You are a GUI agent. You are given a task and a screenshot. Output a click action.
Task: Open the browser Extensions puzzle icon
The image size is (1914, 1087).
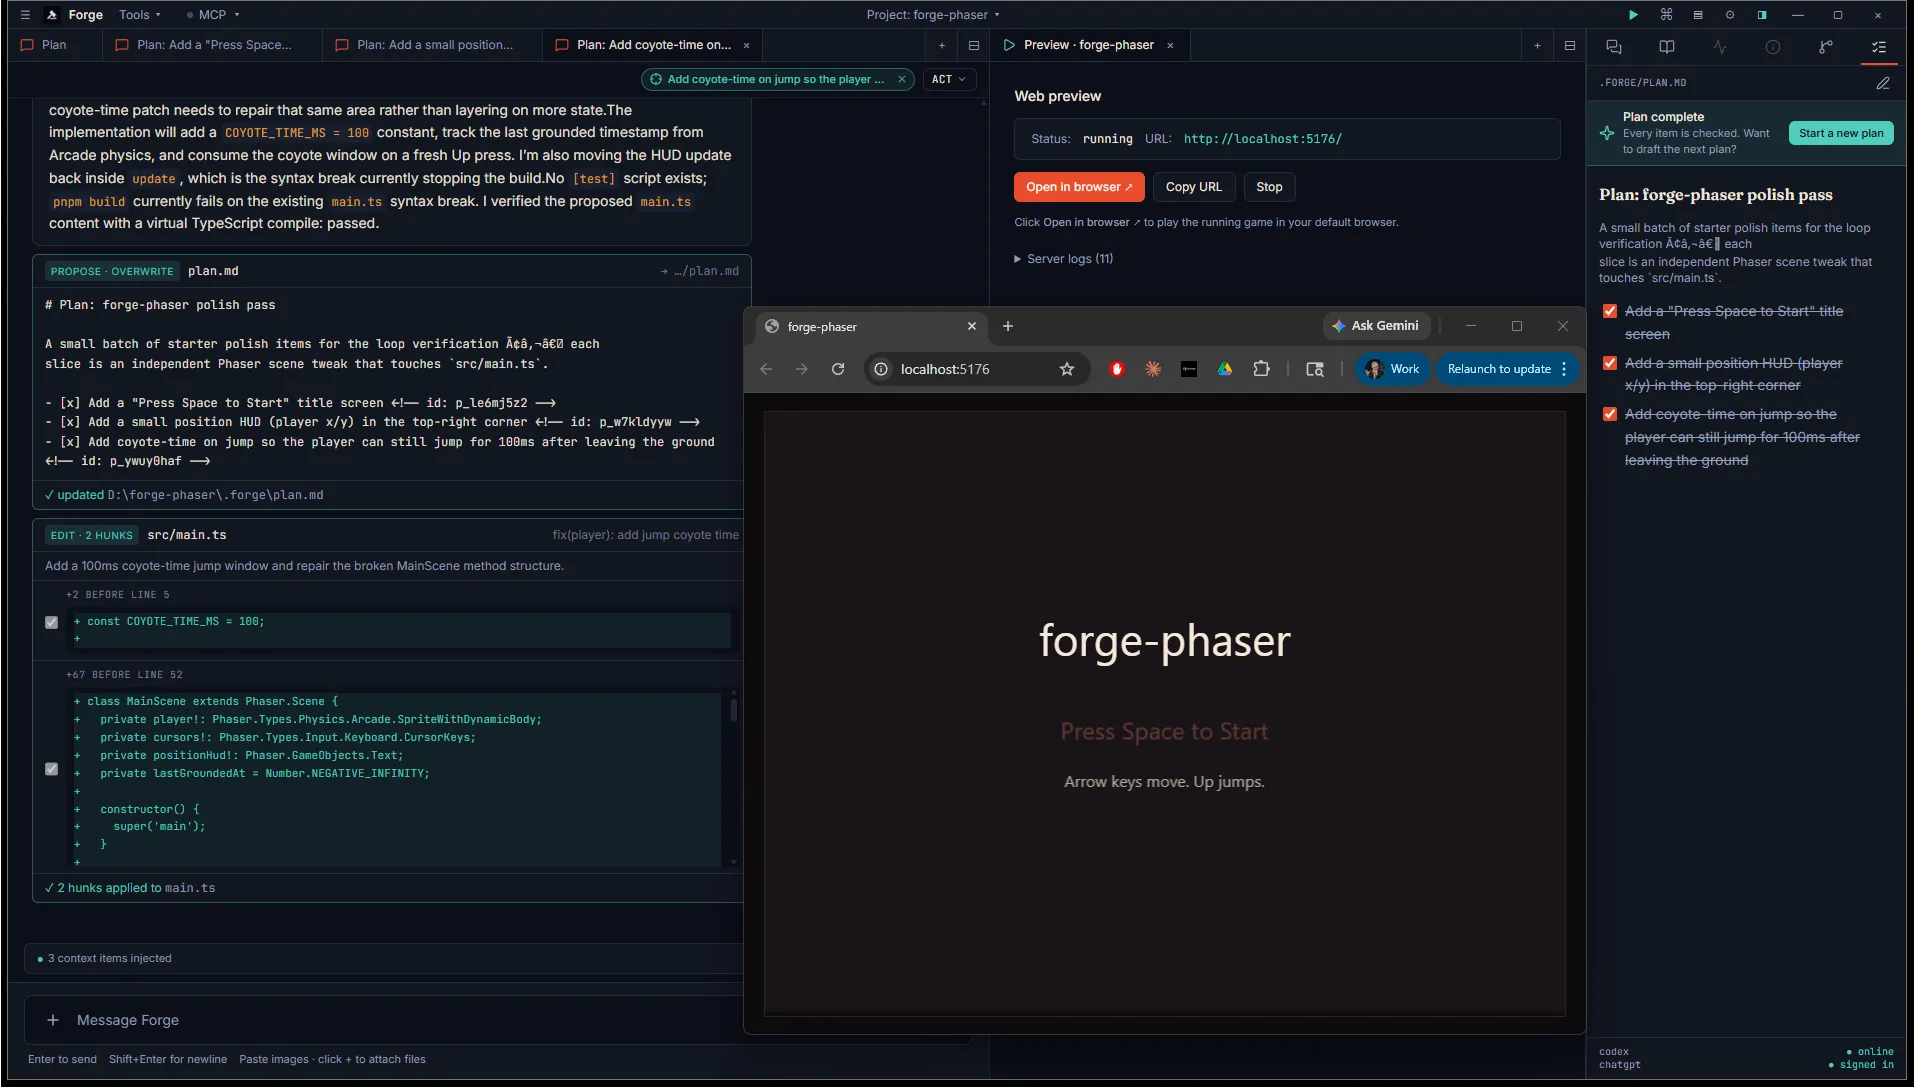pyautogui.click(x=1262, y=369)
